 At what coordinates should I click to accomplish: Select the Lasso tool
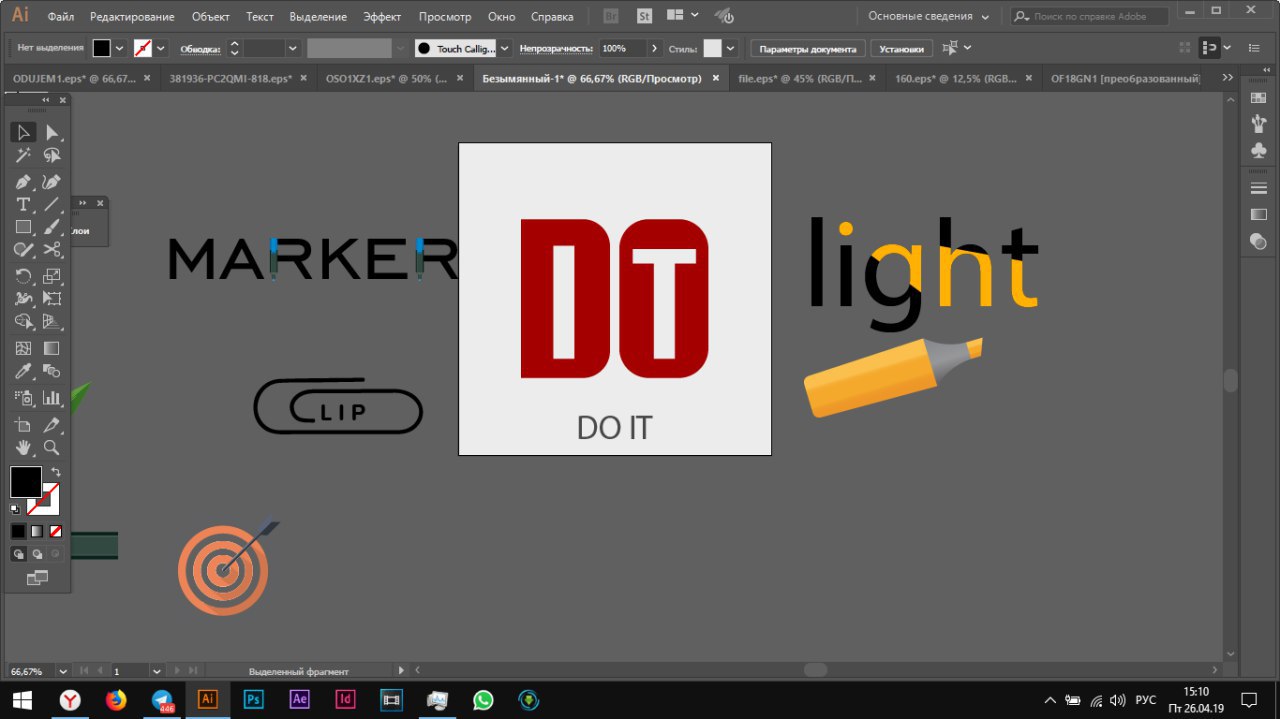(x=52, y=156)
